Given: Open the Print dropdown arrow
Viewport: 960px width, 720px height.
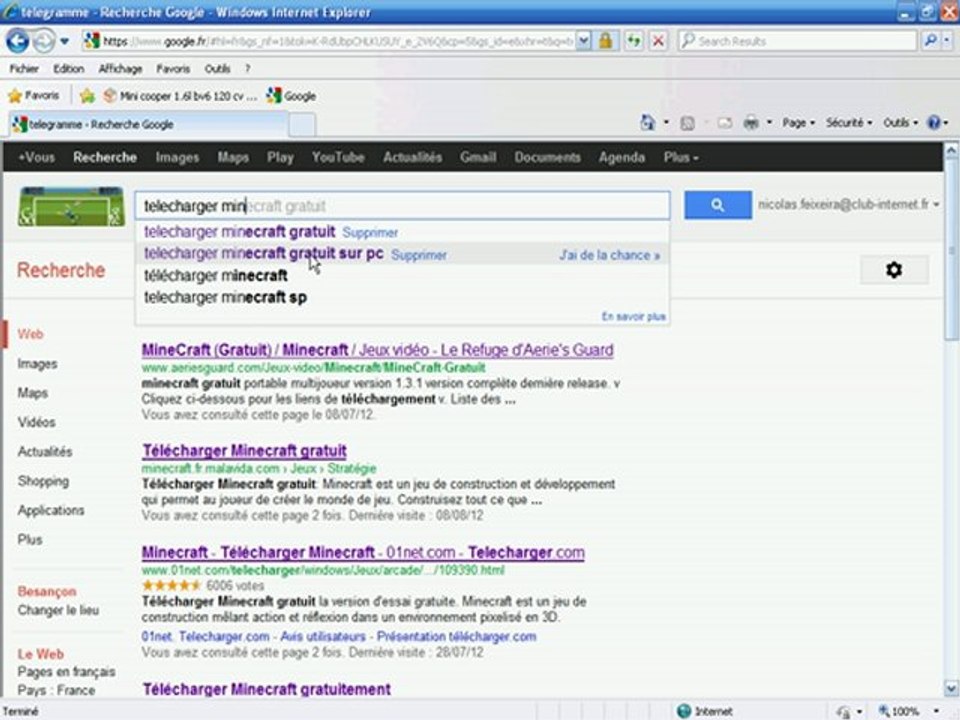Looking at the screenshot, I should pos(769,122).
